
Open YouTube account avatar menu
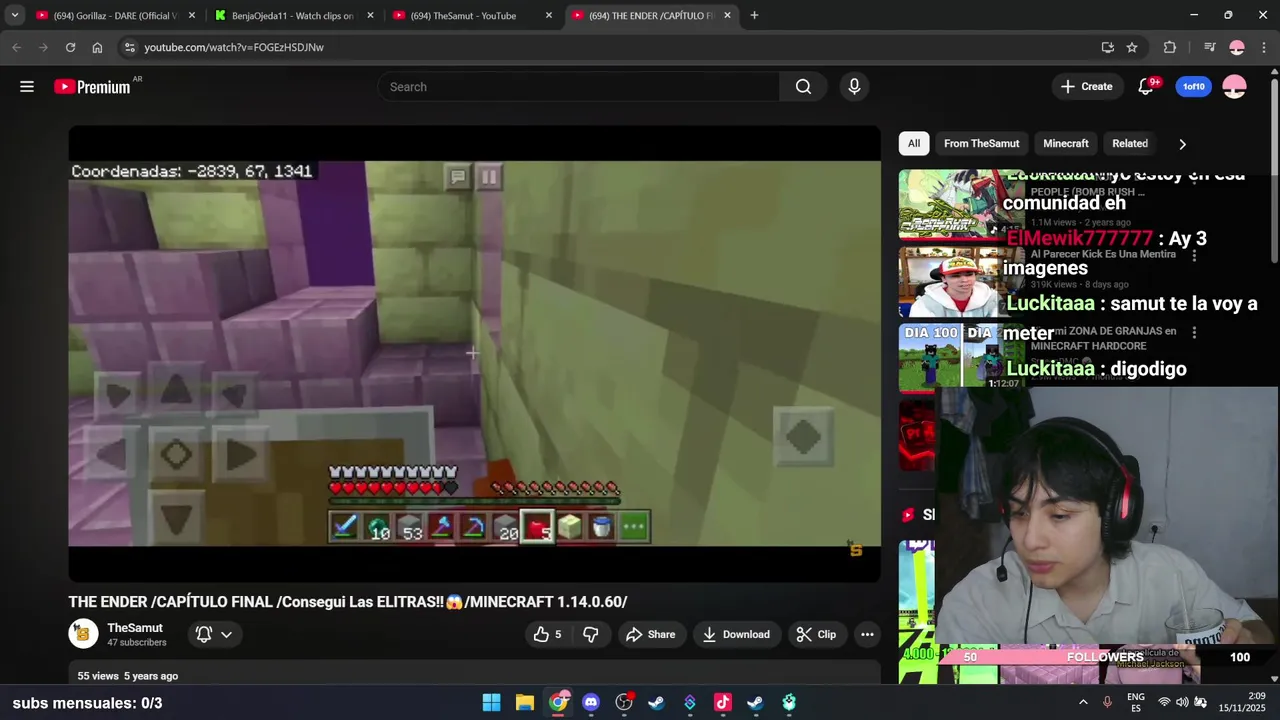[1235, 87]
